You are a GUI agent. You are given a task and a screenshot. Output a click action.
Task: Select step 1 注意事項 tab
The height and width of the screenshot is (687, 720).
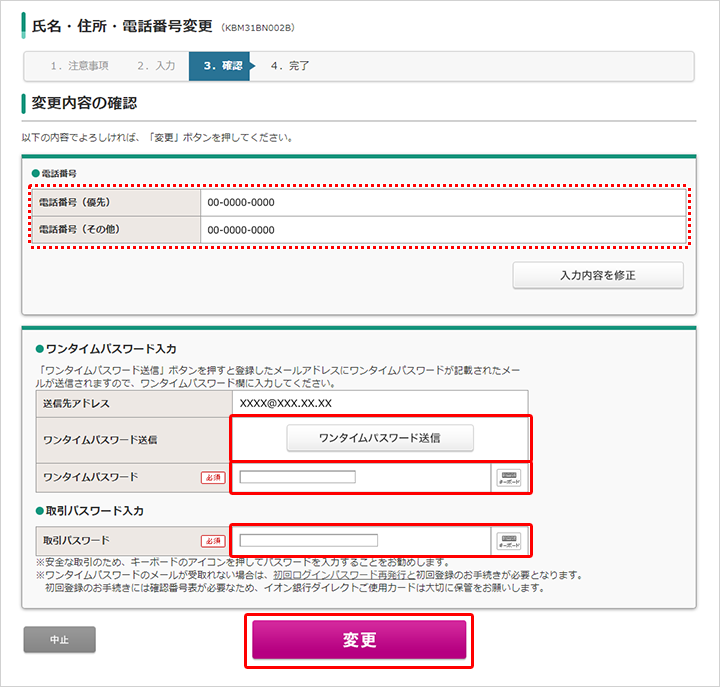79,66
